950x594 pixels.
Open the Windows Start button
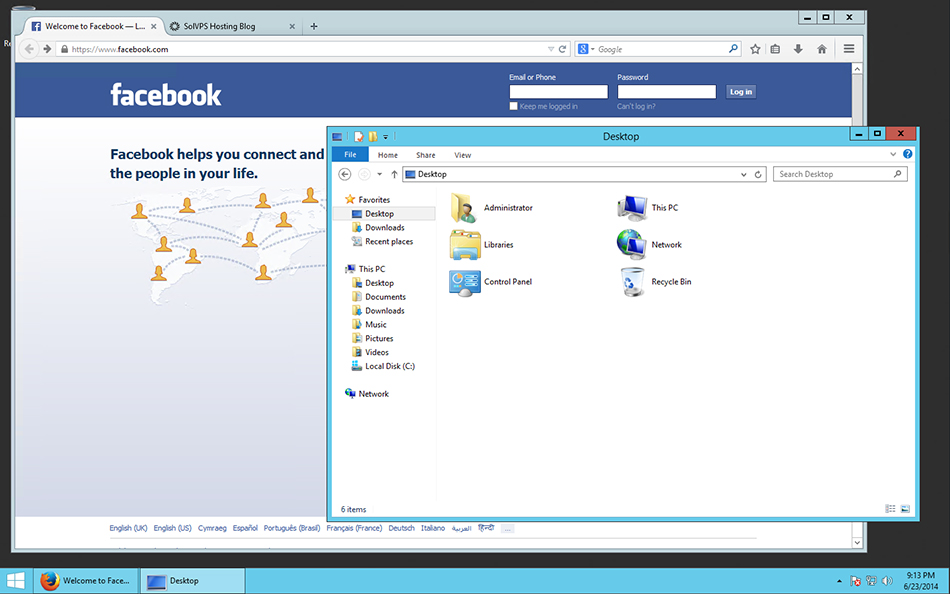coord(15,581)
